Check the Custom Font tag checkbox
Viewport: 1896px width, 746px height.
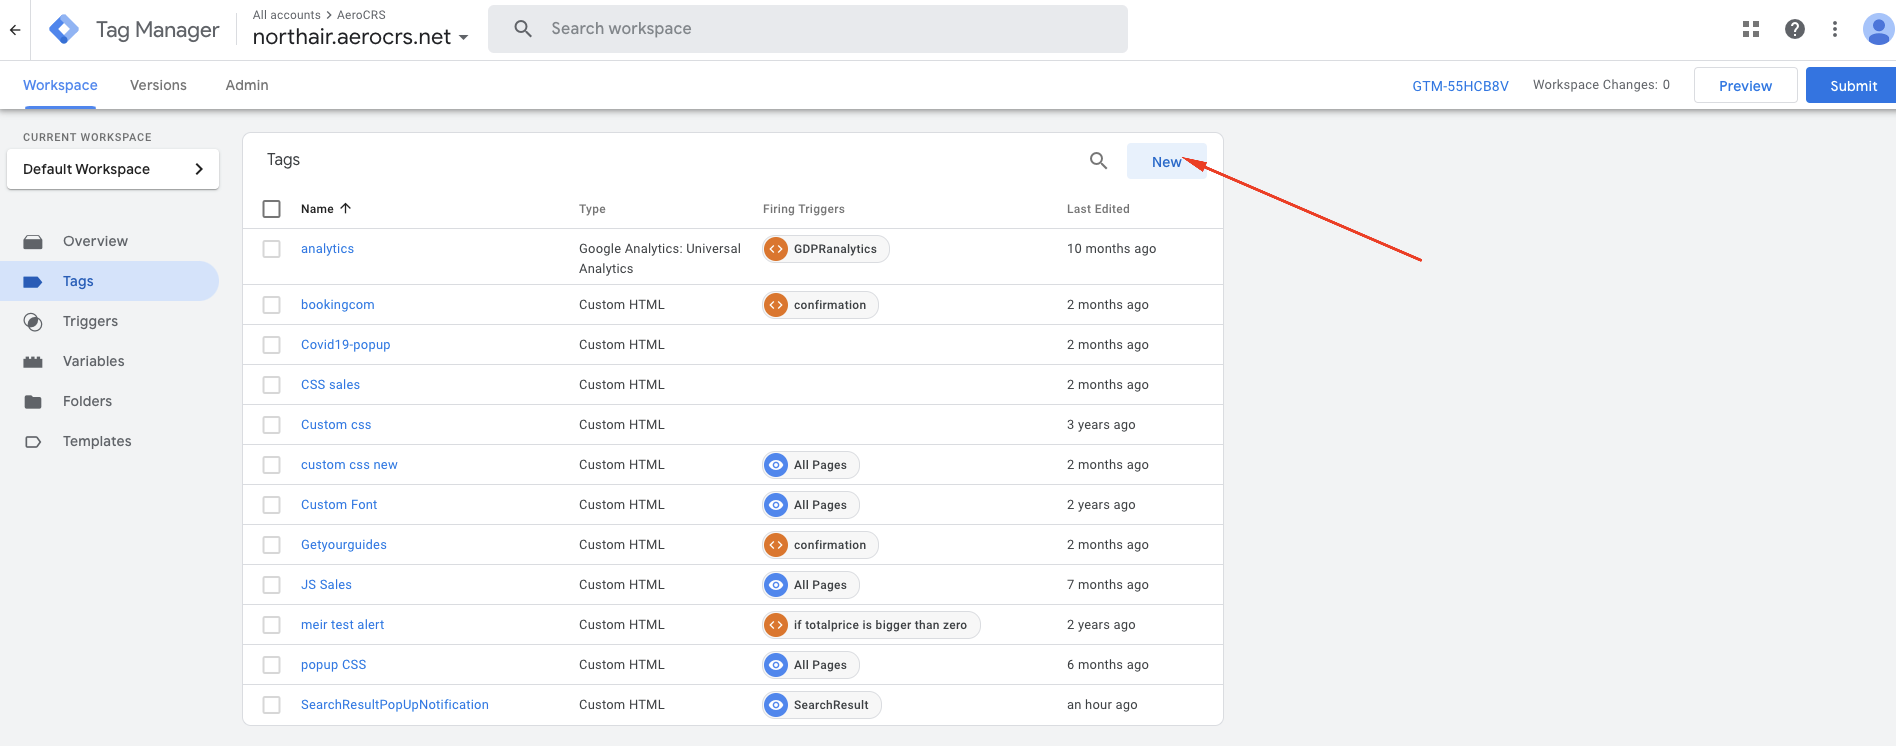(x=271, y=505)
